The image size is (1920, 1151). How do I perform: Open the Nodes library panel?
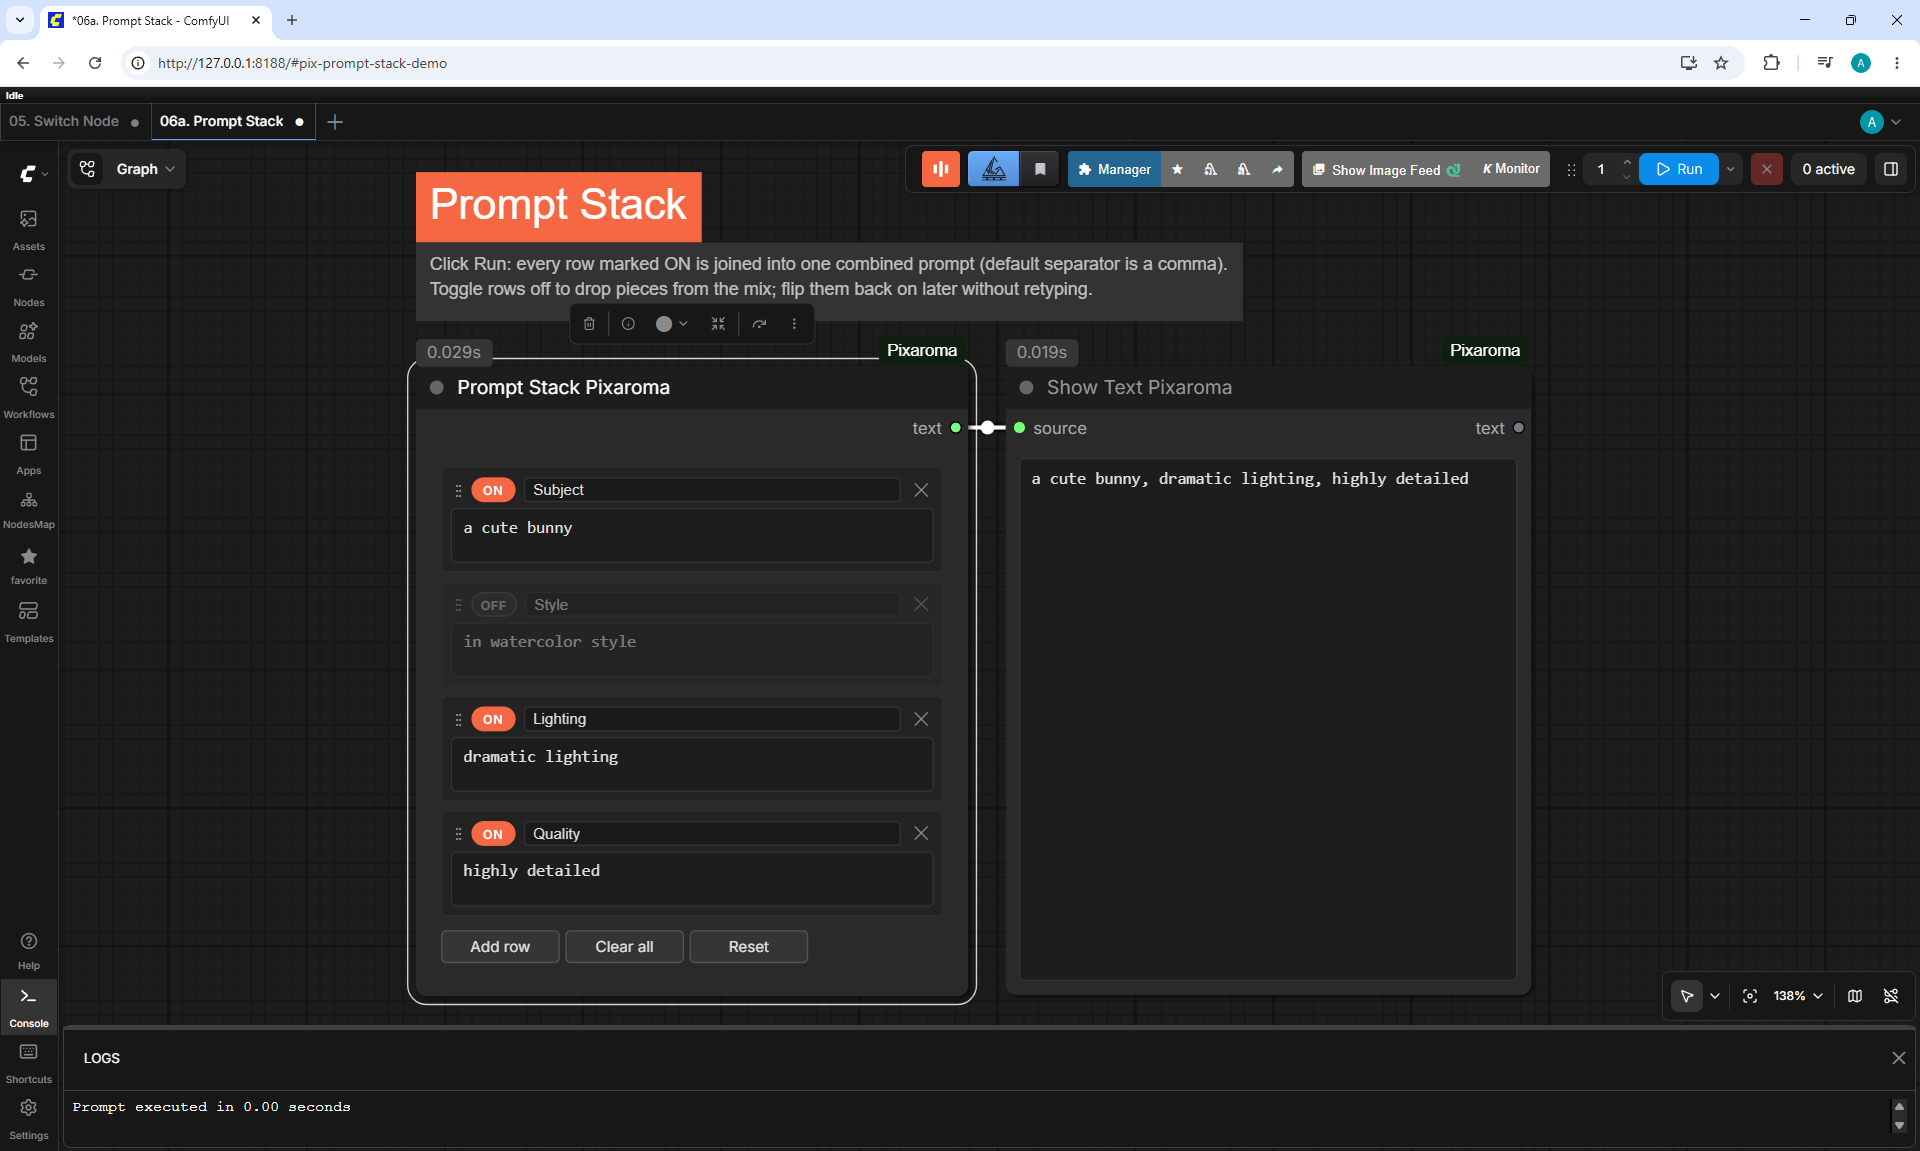click(x=28, y=285)
